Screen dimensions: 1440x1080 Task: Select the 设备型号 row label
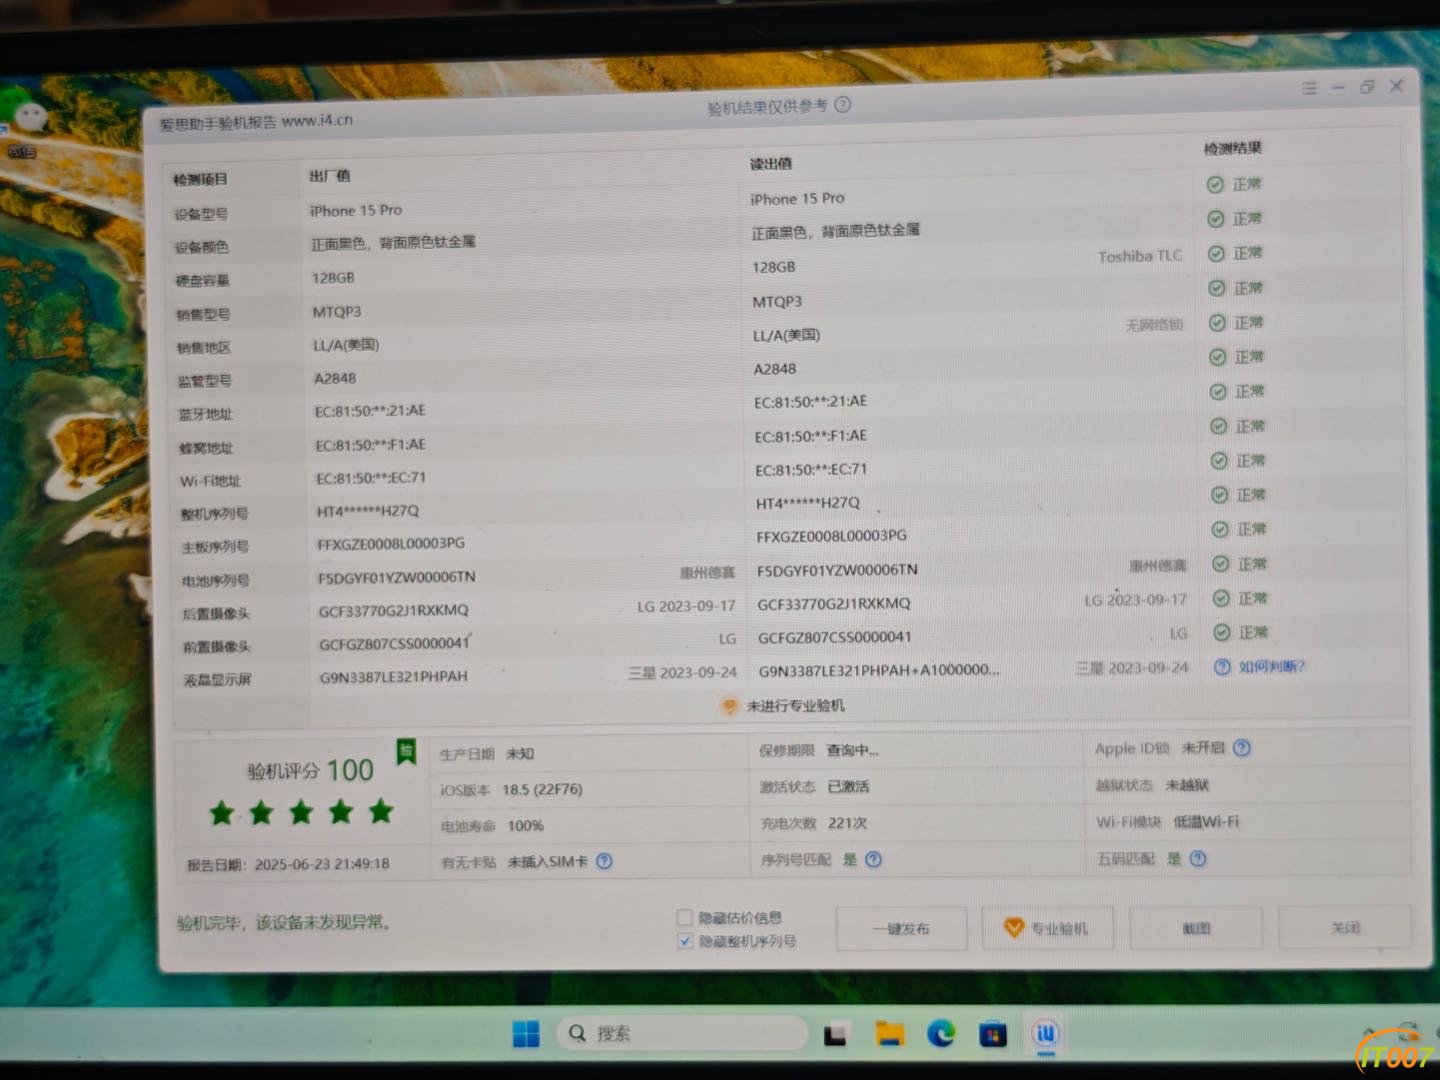pyautogui.click(x=201, y=214)
